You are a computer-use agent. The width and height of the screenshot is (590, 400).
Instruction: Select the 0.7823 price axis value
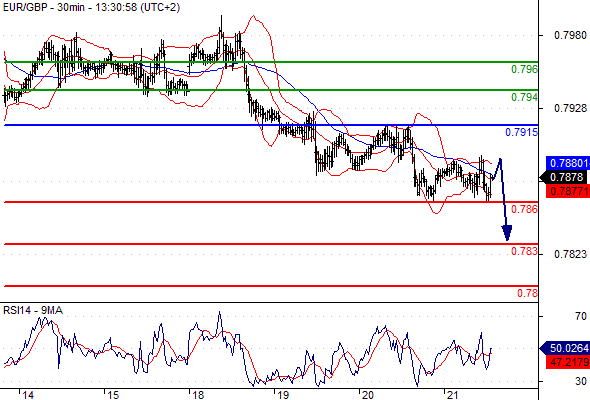(x=570, y=254)
